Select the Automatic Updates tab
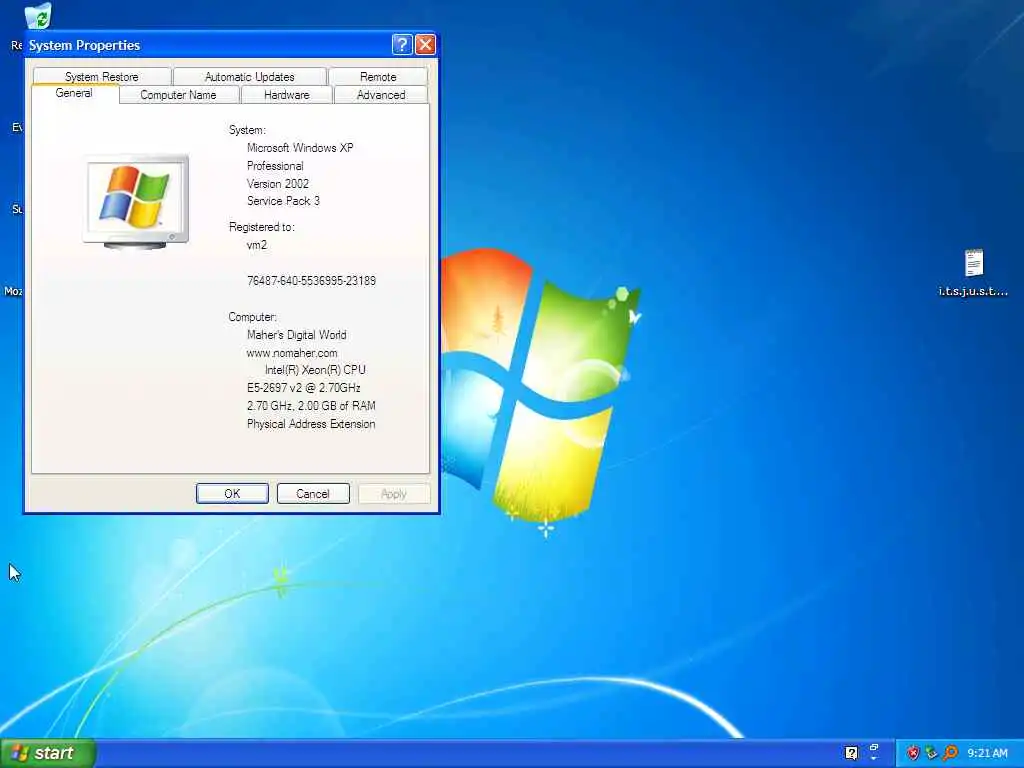 click(x=249, y=76)
